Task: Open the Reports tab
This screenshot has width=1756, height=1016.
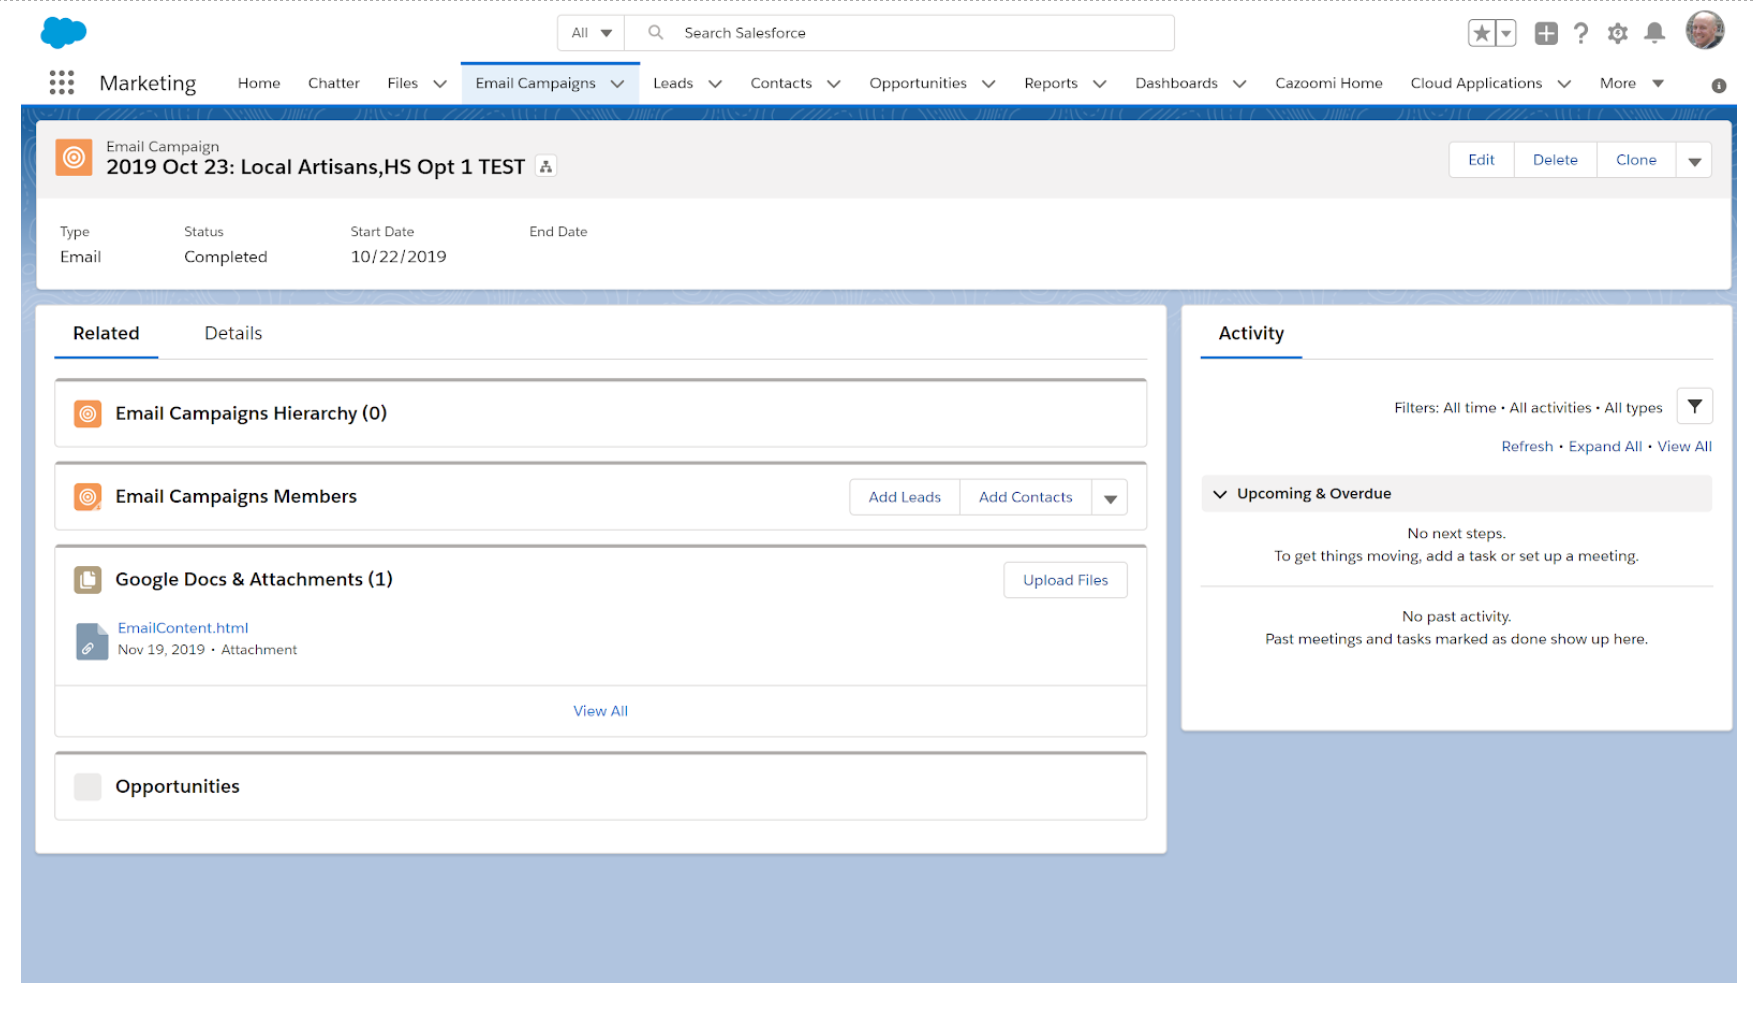Action: pyautogui.click(x=1051, y=83)
